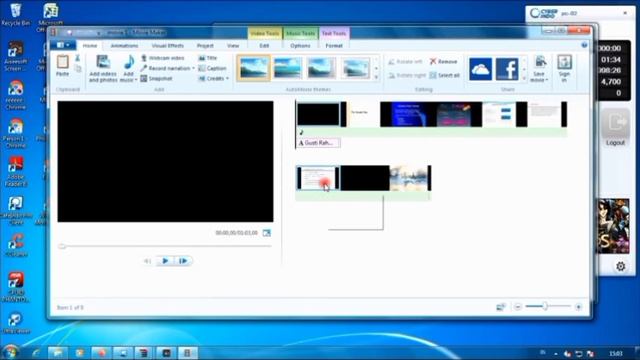
Task: Click the preview seek slider handle
Action: click(62, 246)
